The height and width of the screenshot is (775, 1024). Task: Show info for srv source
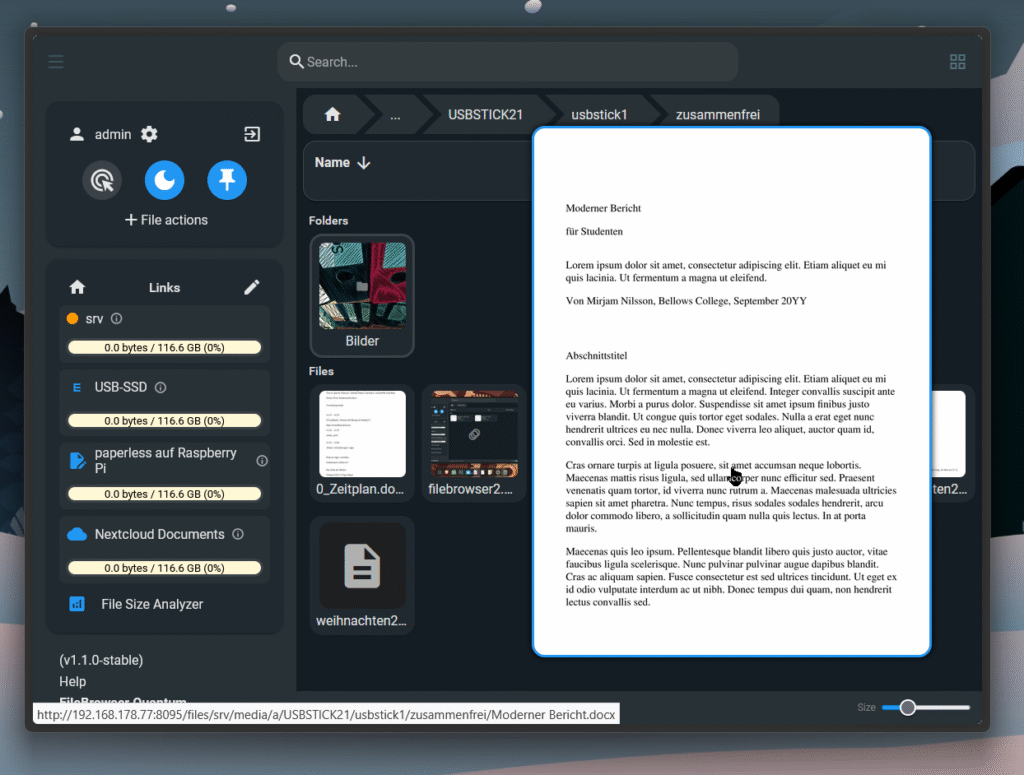(x=116, y=319)
